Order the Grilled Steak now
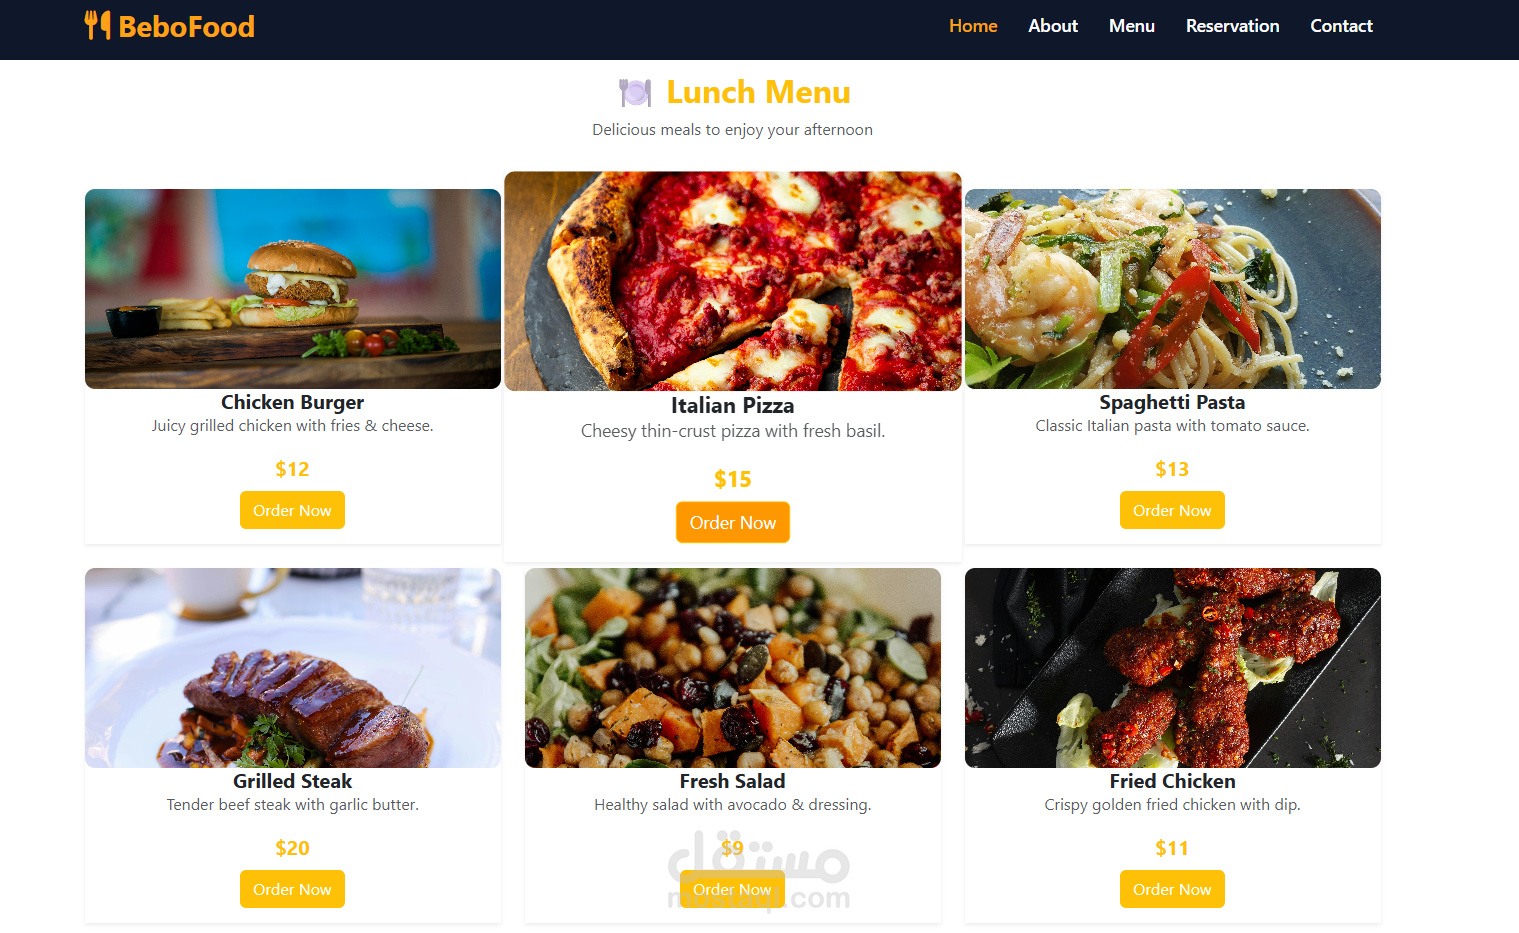 pos(292,889)
